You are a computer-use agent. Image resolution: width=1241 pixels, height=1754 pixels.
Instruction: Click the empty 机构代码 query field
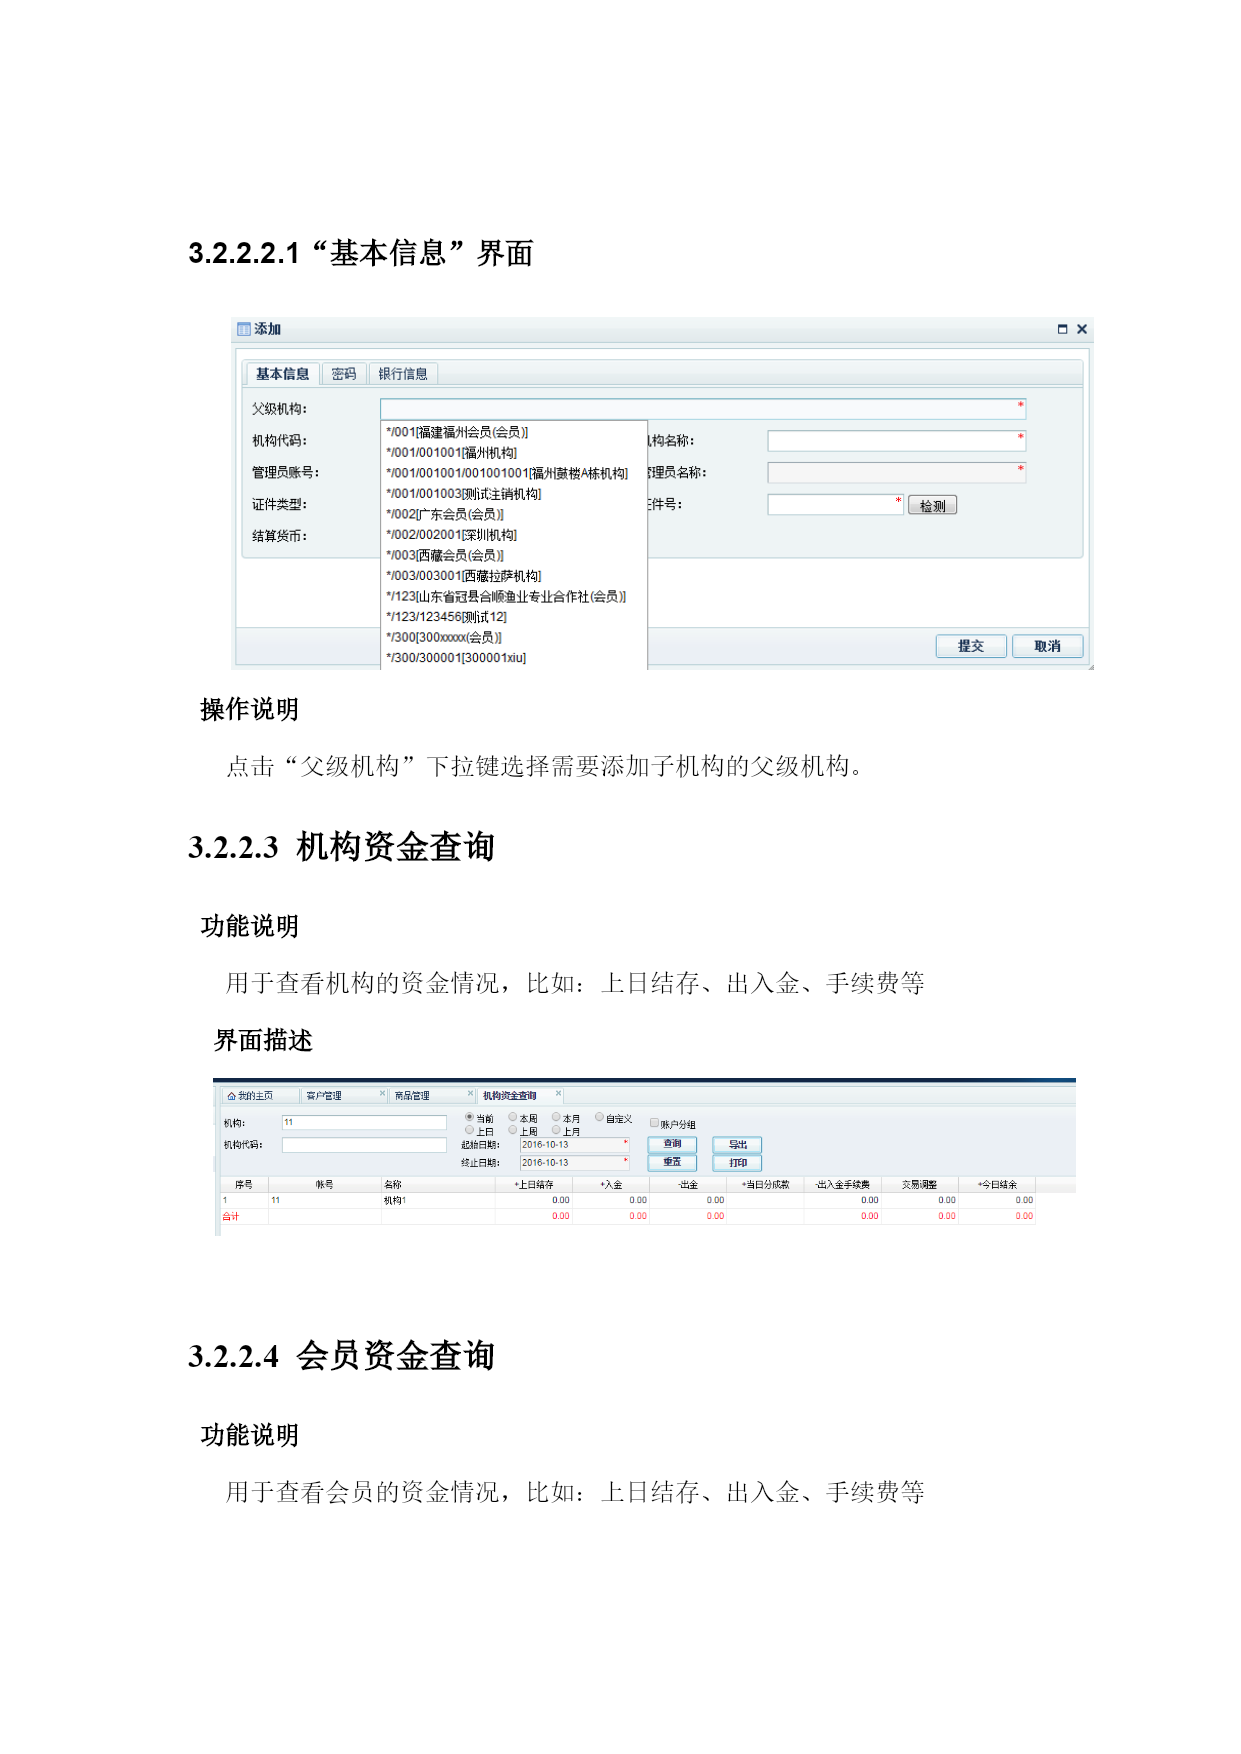point(364,1145)
